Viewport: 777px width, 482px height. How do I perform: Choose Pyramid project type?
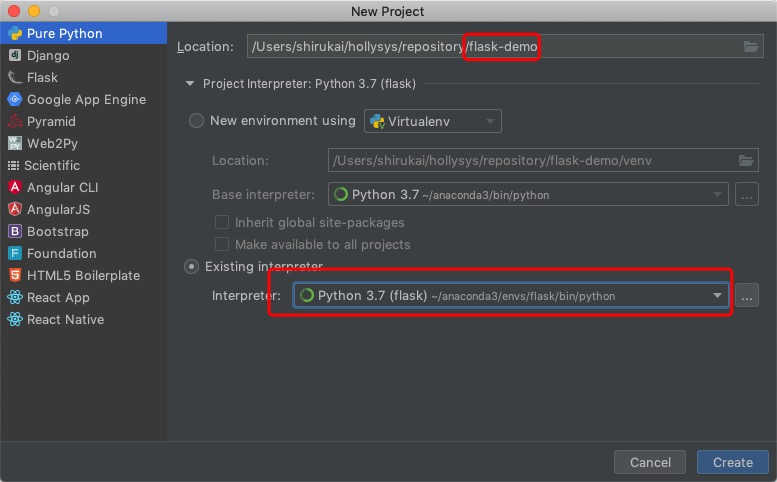coord(83,121)
